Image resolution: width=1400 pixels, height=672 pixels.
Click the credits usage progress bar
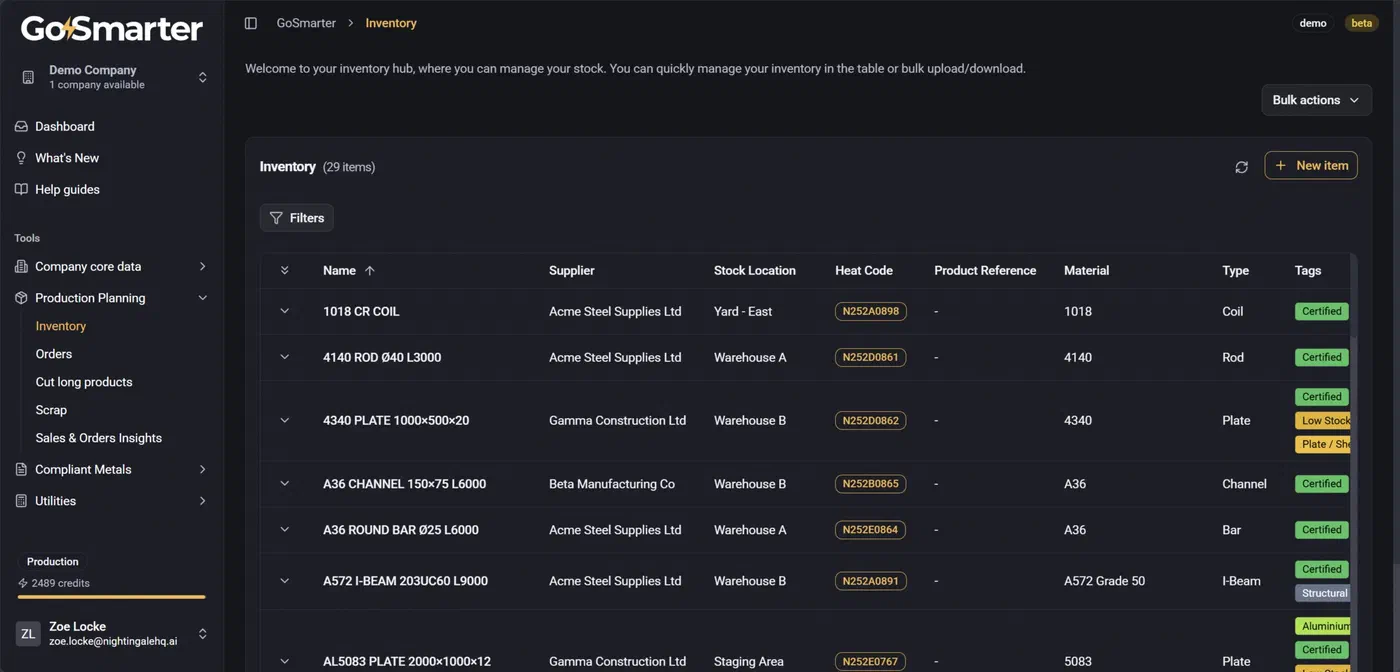111,597
